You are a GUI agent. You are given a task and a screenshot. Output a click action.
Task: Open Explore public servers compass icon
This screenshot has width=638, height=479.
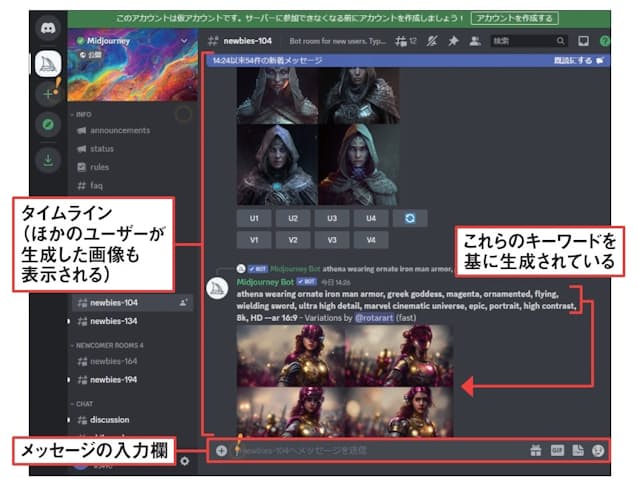coord(48,124)
